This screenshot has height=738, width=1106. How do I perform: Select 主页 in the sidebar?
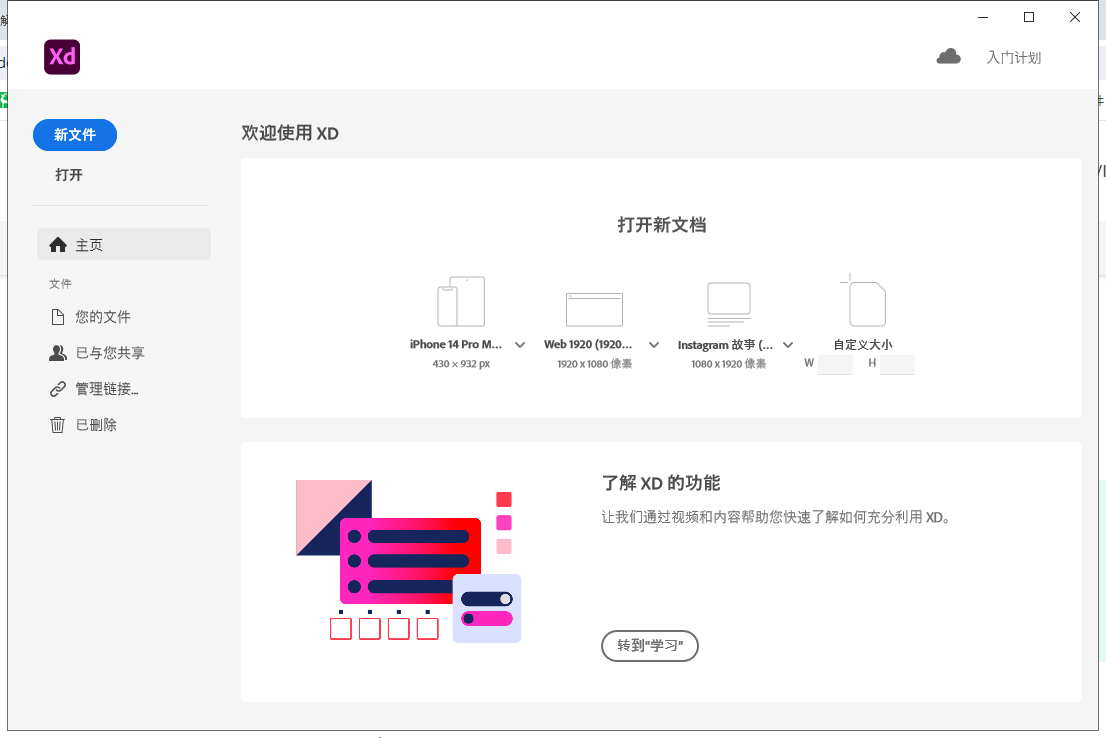coord(123,244)
